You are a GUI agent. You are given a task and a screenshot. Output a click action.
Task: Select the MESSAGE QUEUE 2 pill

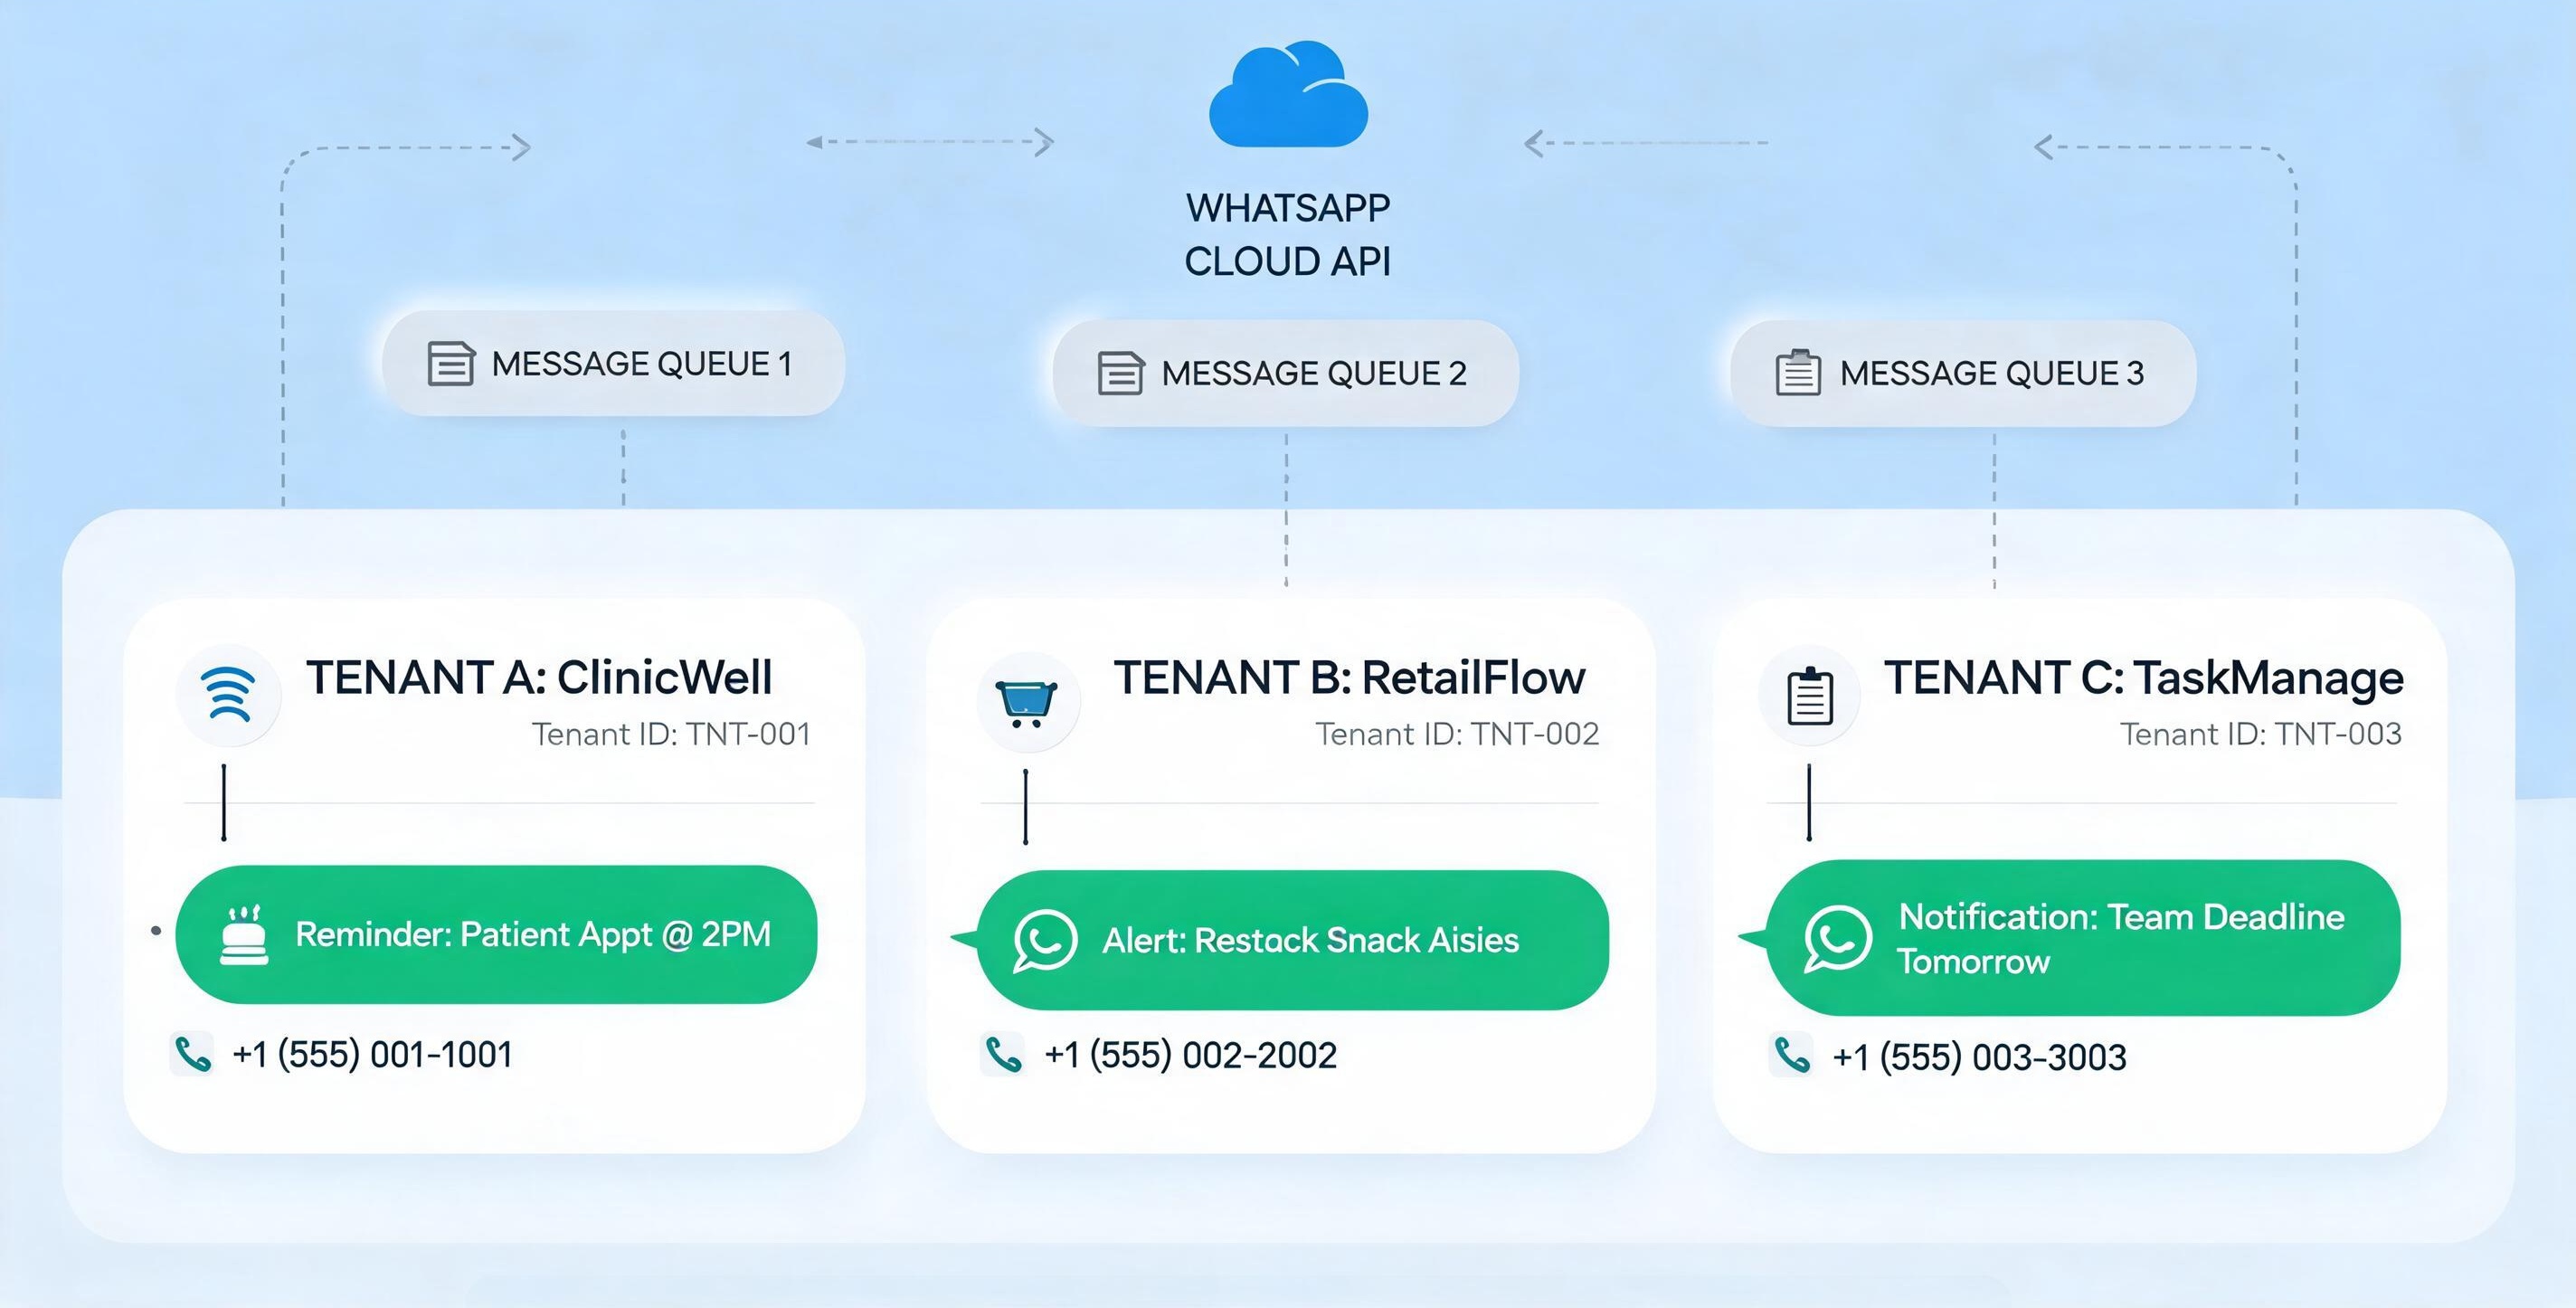[x=1286, y=373]
